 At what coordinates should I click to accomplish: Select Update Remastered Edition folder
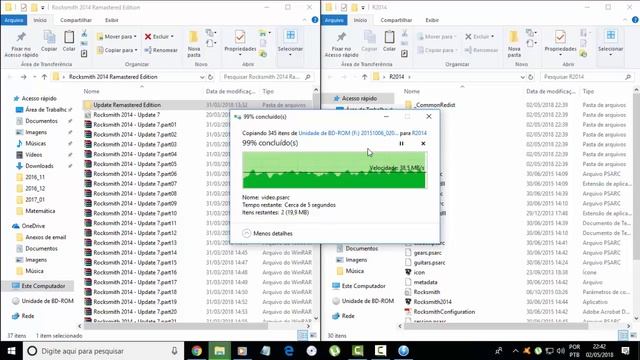point(127,105)
